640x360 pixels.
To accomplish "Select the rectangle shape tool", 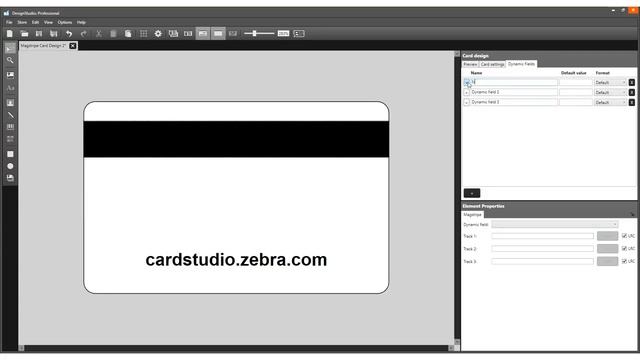I will (10, 154).
